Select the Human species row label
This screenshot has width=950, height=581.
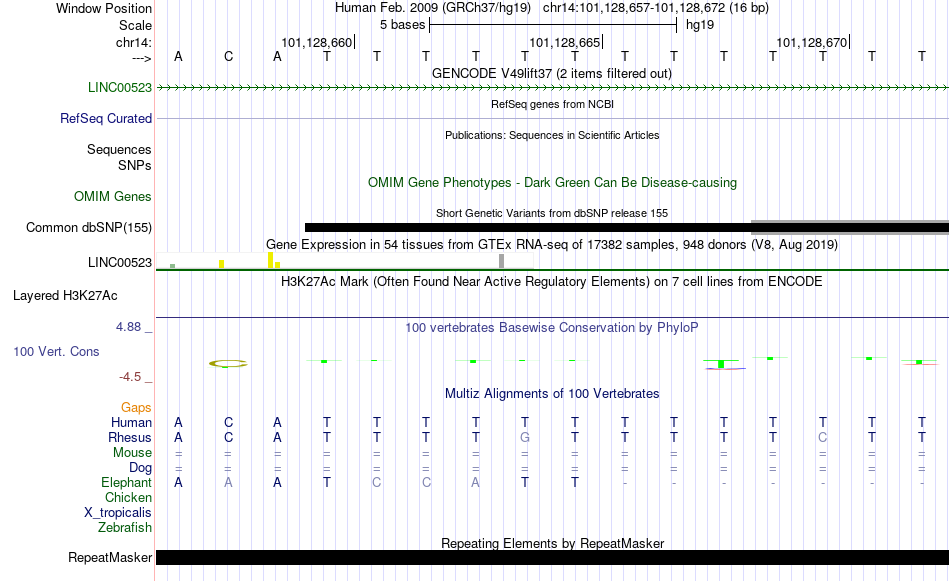pyautogui.click(x=131, y=422)
